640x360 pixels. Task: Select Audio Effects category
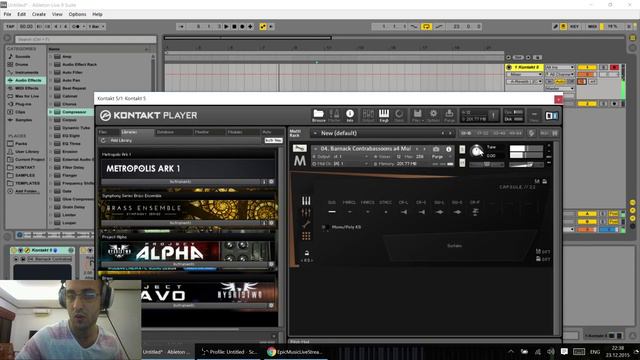pos(25,80)
